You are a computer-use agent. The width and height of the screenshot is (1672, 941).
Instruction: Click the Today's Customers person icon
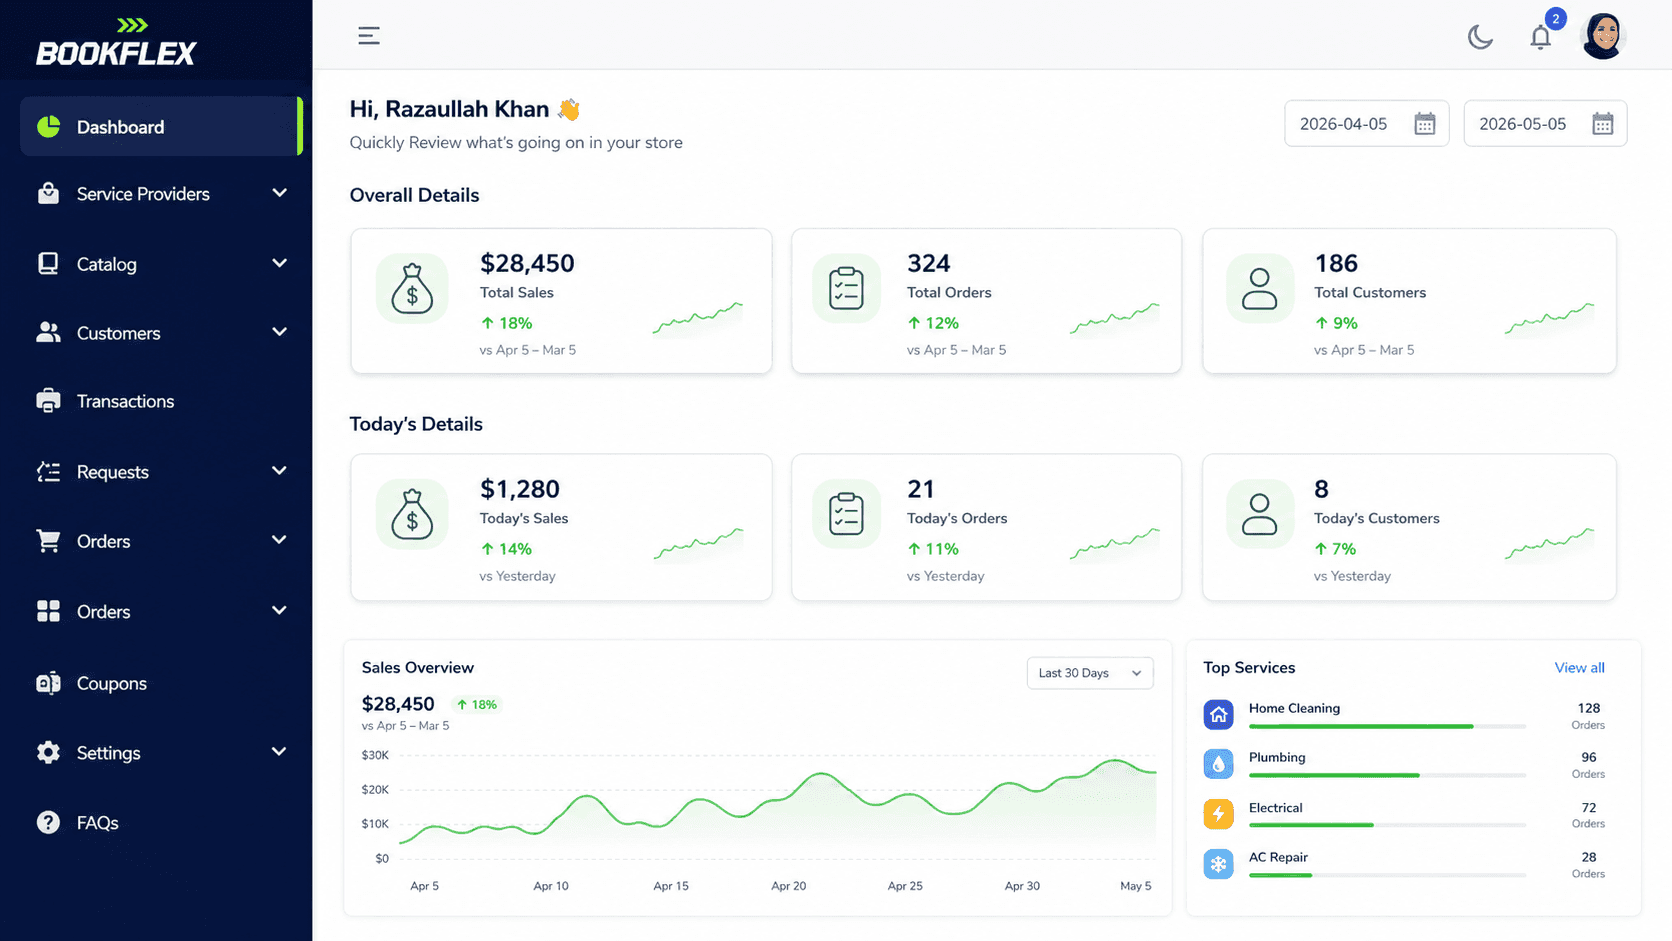1259,514
